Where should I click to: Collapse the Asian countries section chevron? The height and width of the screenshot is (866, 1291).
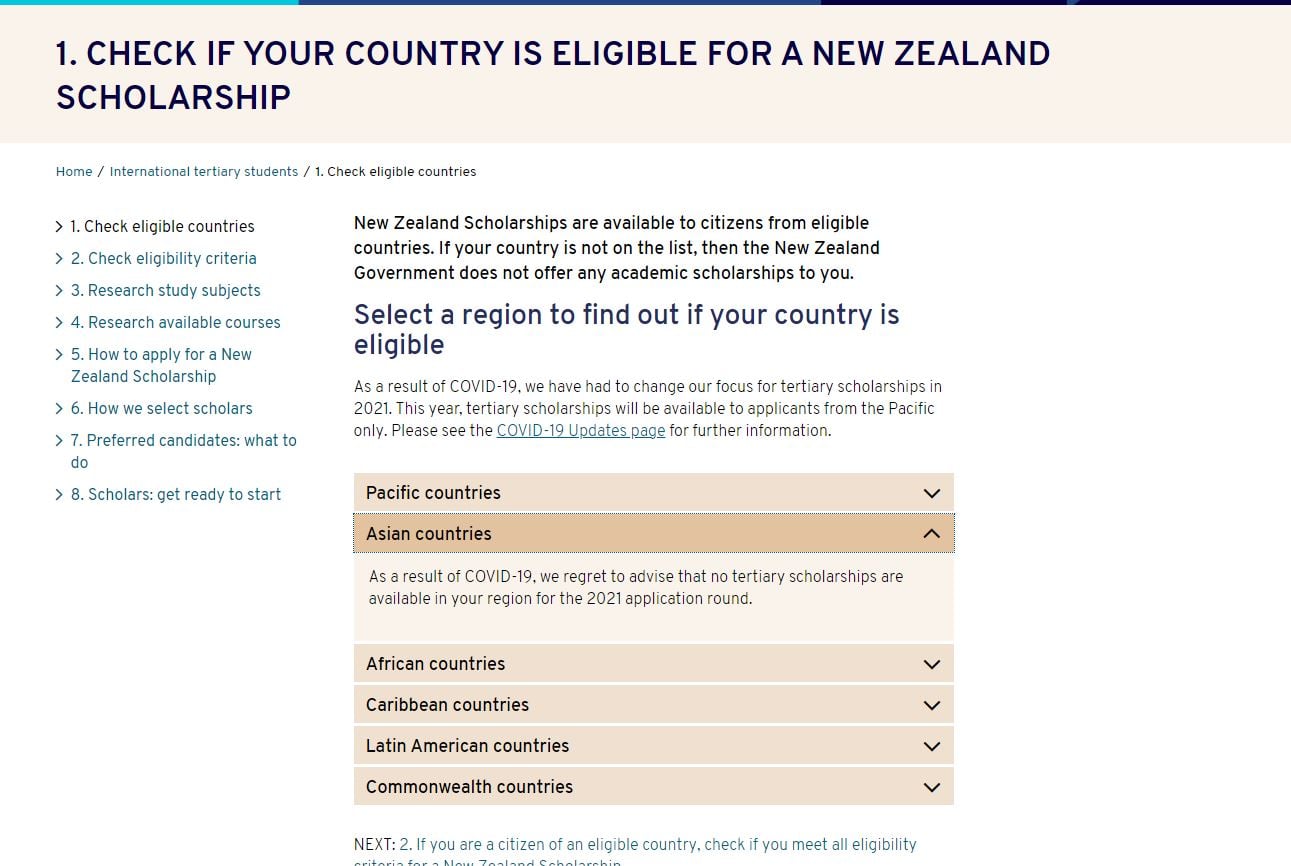click(932, 534)
